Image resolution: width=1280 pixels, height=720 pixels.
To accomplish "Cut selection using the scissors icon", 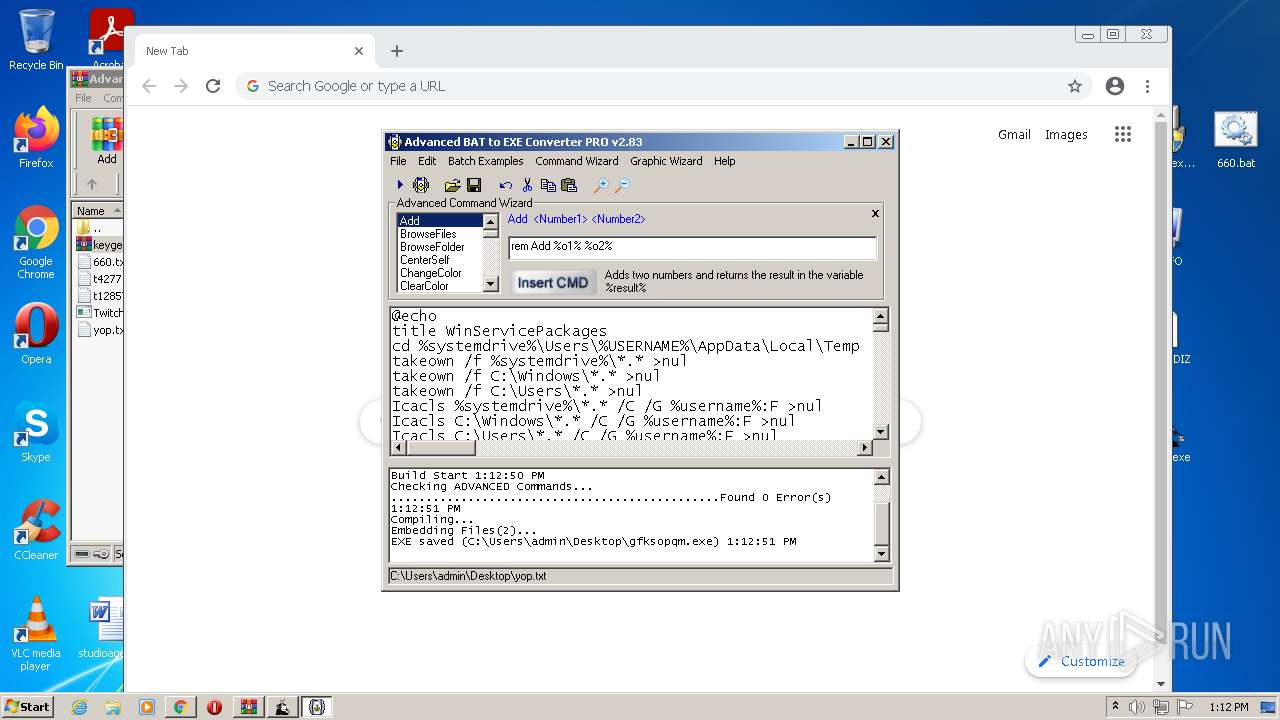I will pyautogui.click(x=527, y=185).
